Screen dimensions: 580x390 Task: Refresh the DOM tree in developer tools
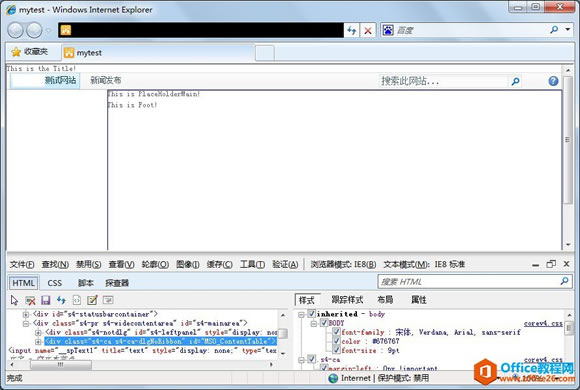61,300
